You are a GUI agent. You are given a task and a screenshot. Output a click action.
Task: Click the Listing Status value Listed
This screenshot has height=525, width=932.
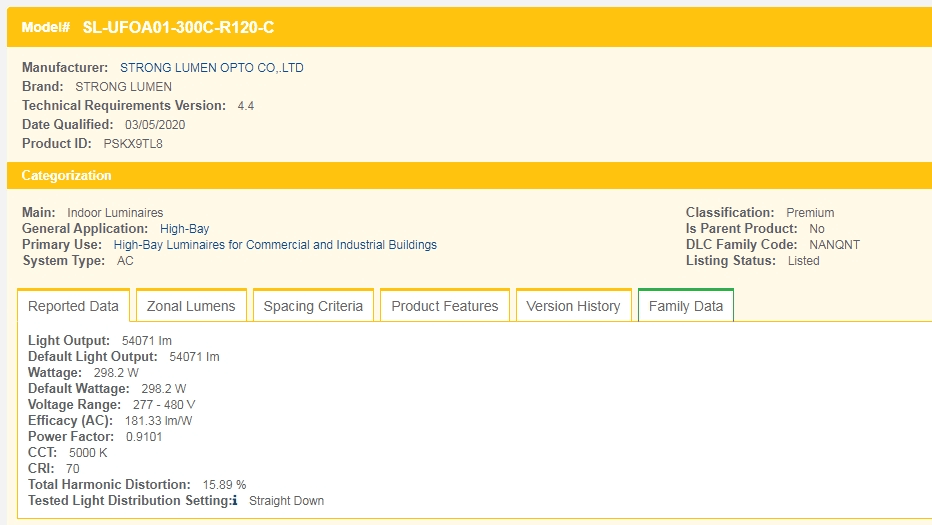[803, 261]
